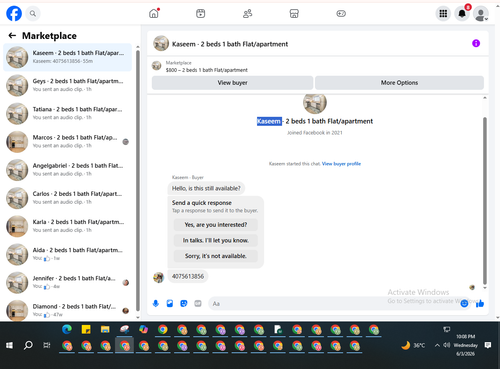The height and width of the screenshot is (369, 500).
Task: Send quick reply "Sorry, it's not available."
Action: tap(216, 256)
